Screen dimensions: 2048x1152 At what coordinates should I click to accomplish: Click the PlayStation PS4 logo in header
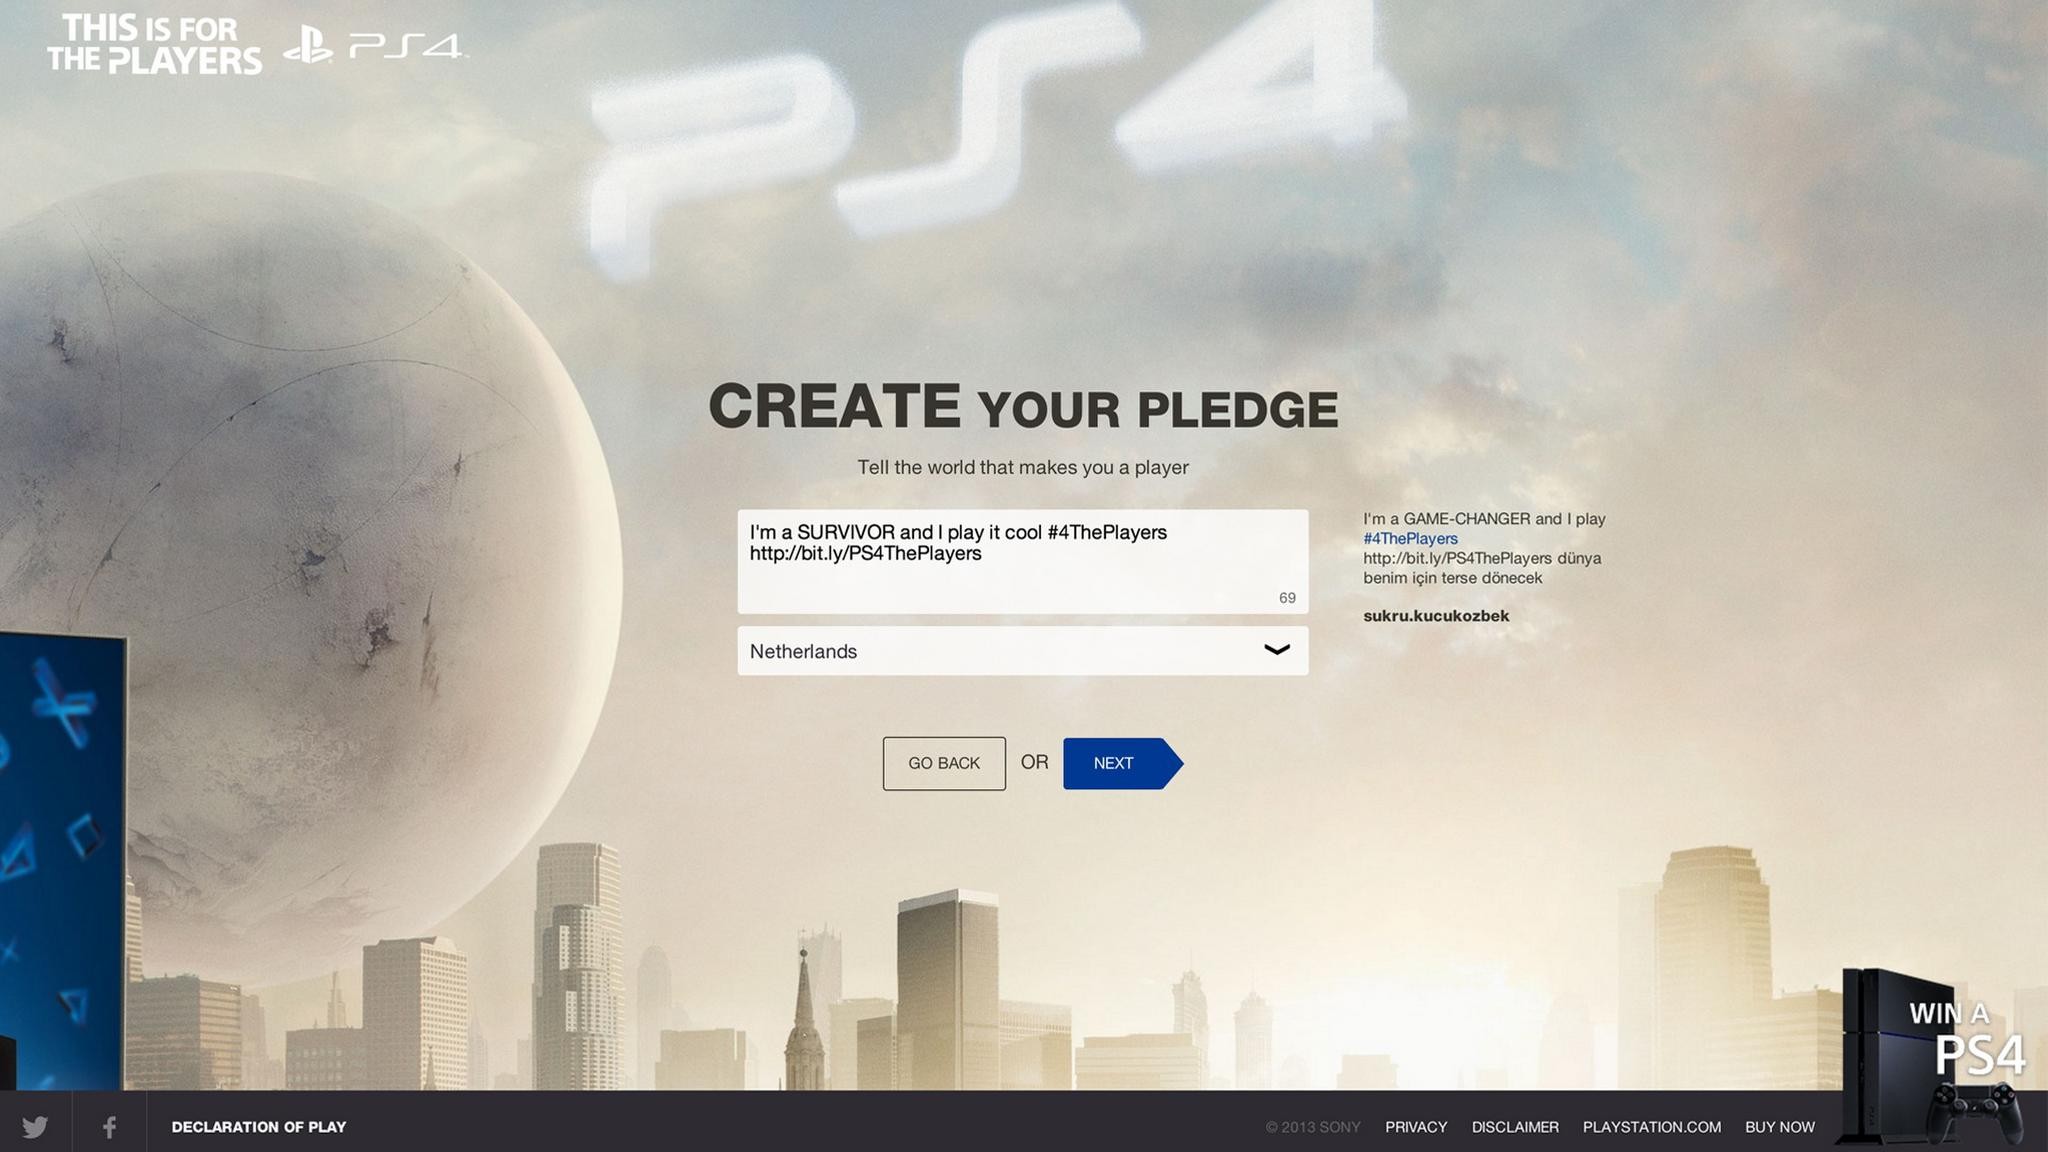[374, 46]
